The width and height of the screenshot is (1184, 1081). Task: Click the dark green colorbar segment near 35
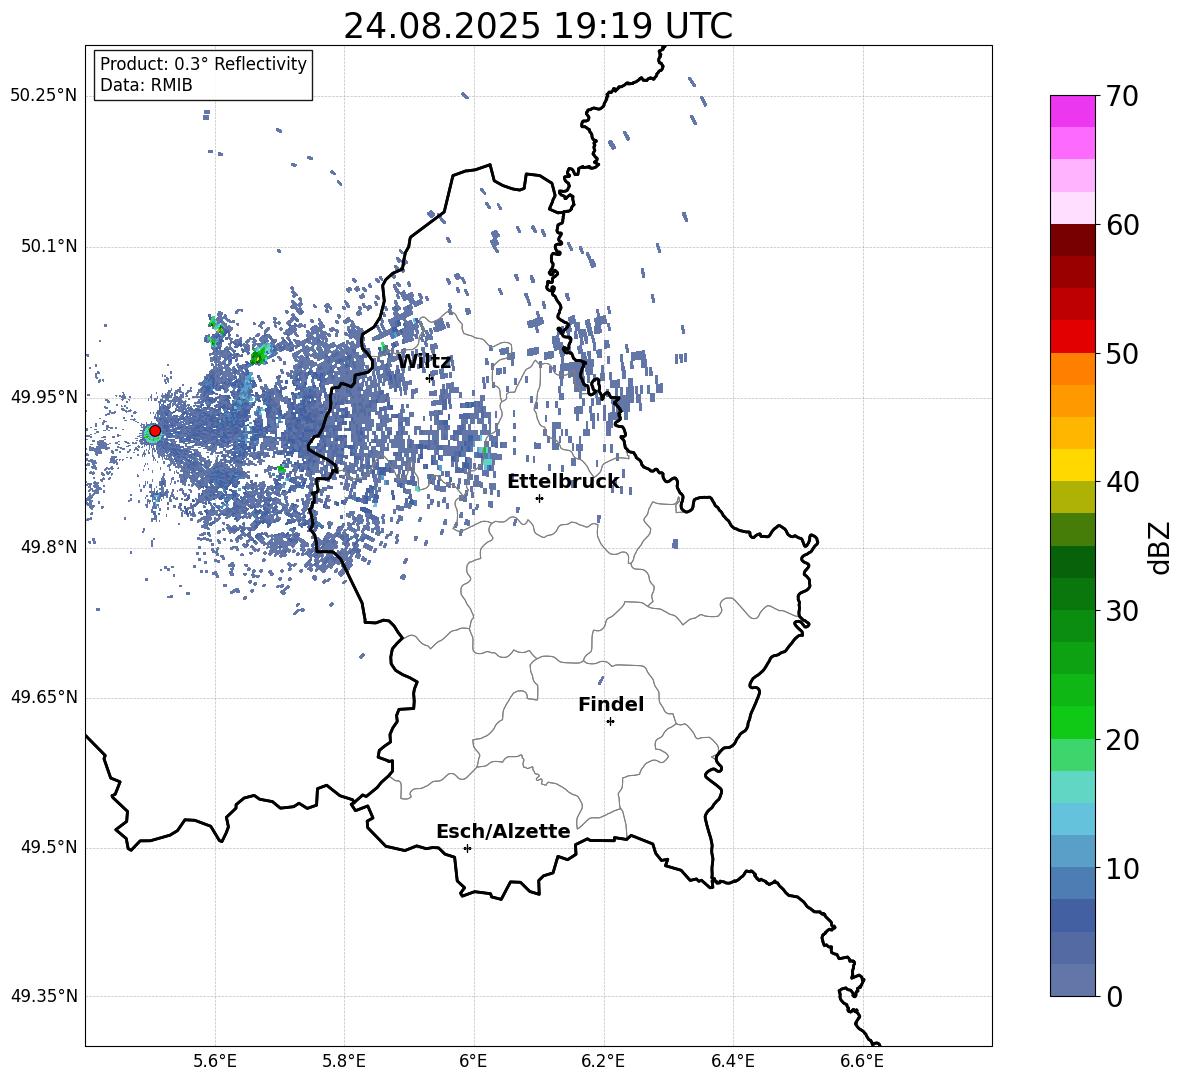click(1073, 562)
